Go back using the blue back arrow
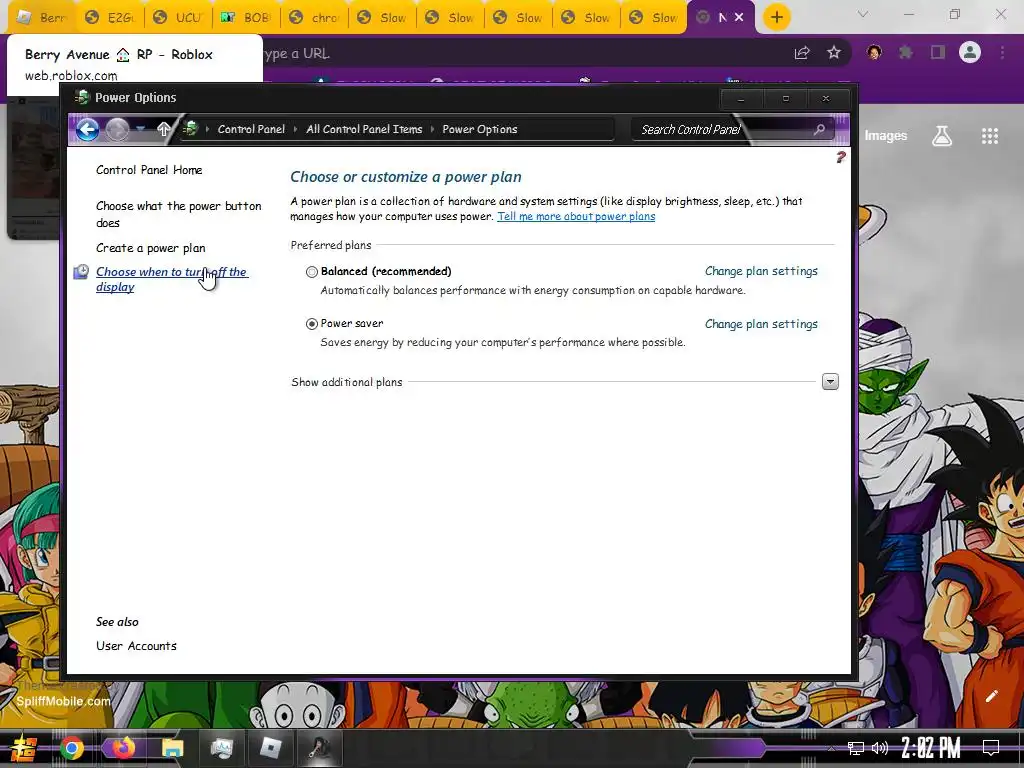 click(87, 129)
